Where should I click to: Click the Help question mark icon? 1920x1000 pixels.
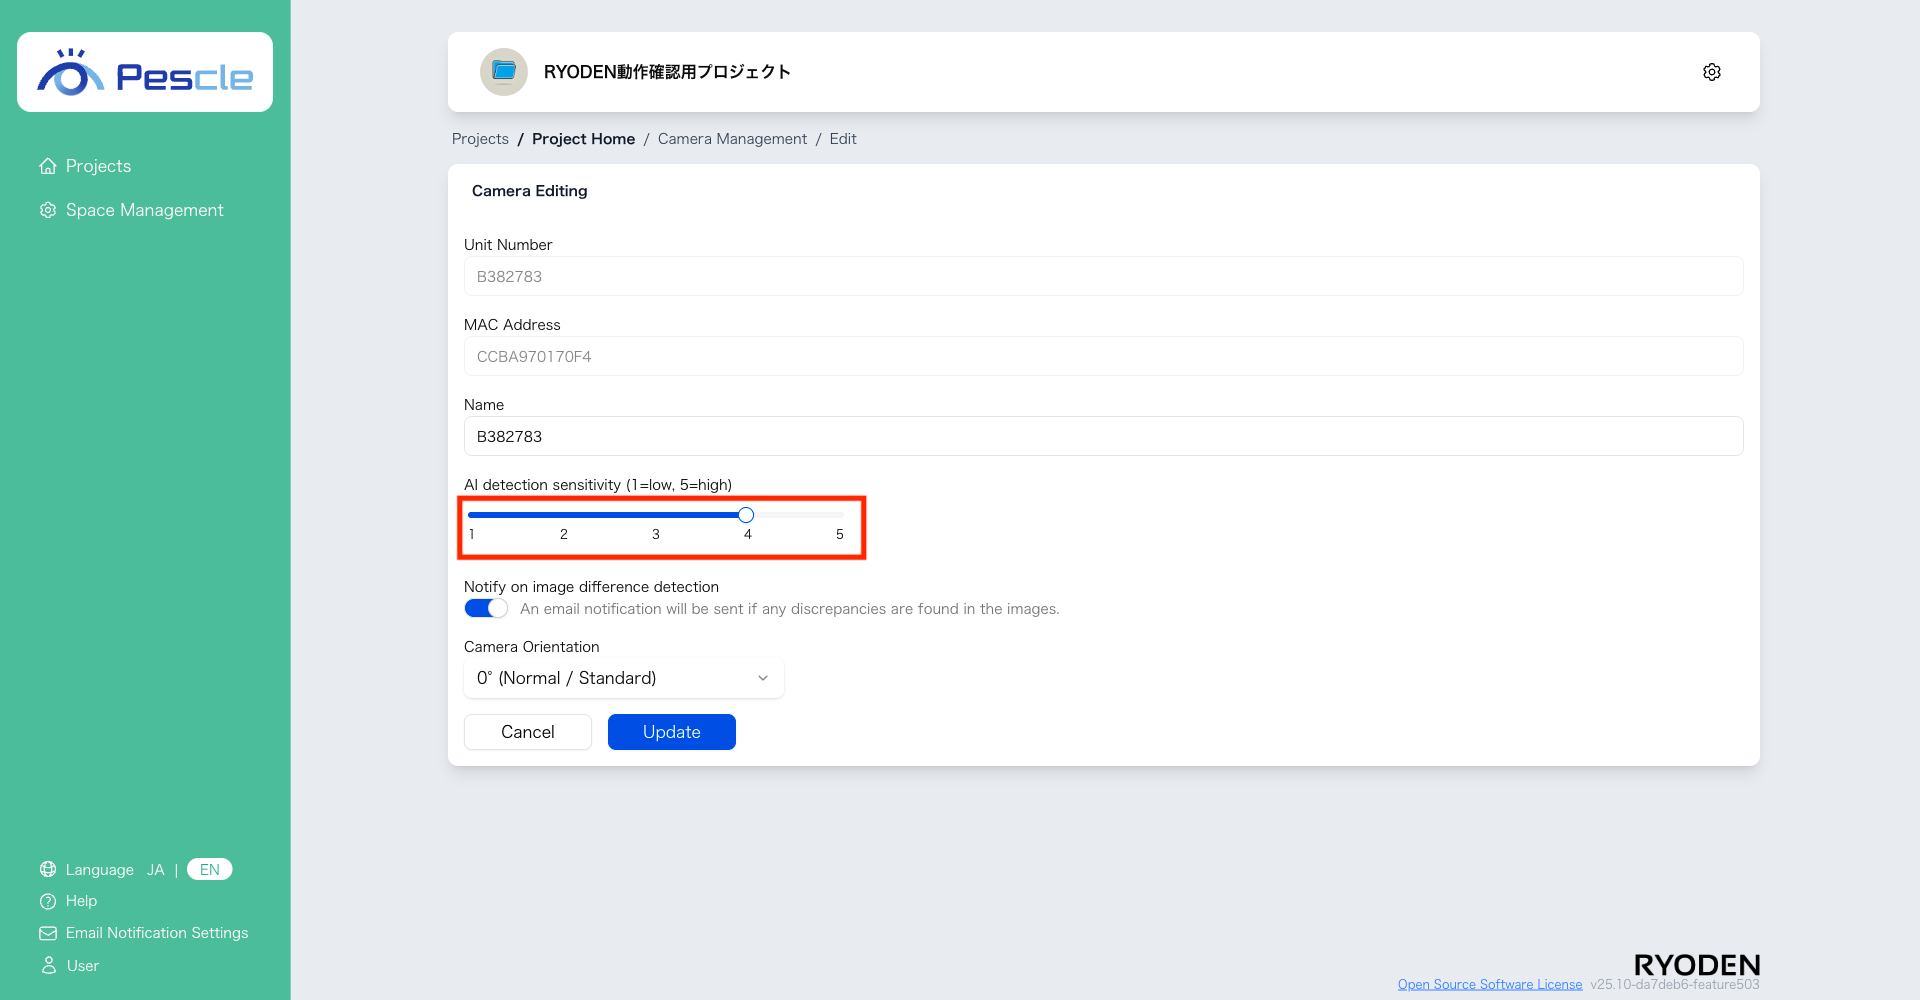pyautogui.click(x=48, y=901)
